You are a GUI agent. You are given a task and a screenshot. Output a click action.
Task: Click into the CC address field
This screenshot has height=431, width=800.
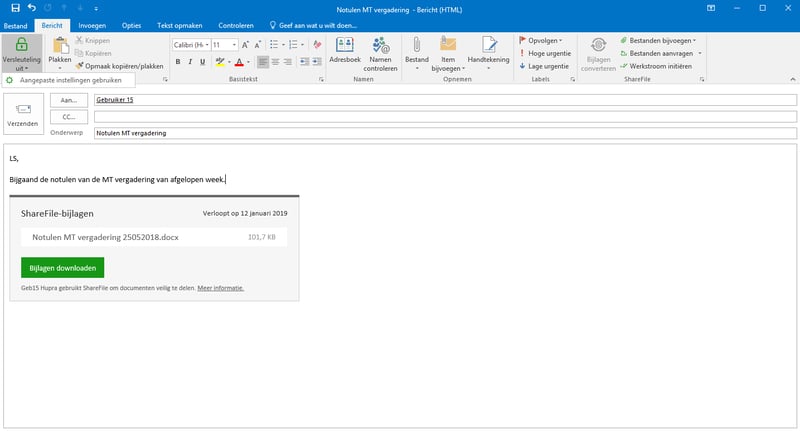click(x=445, y=117)
